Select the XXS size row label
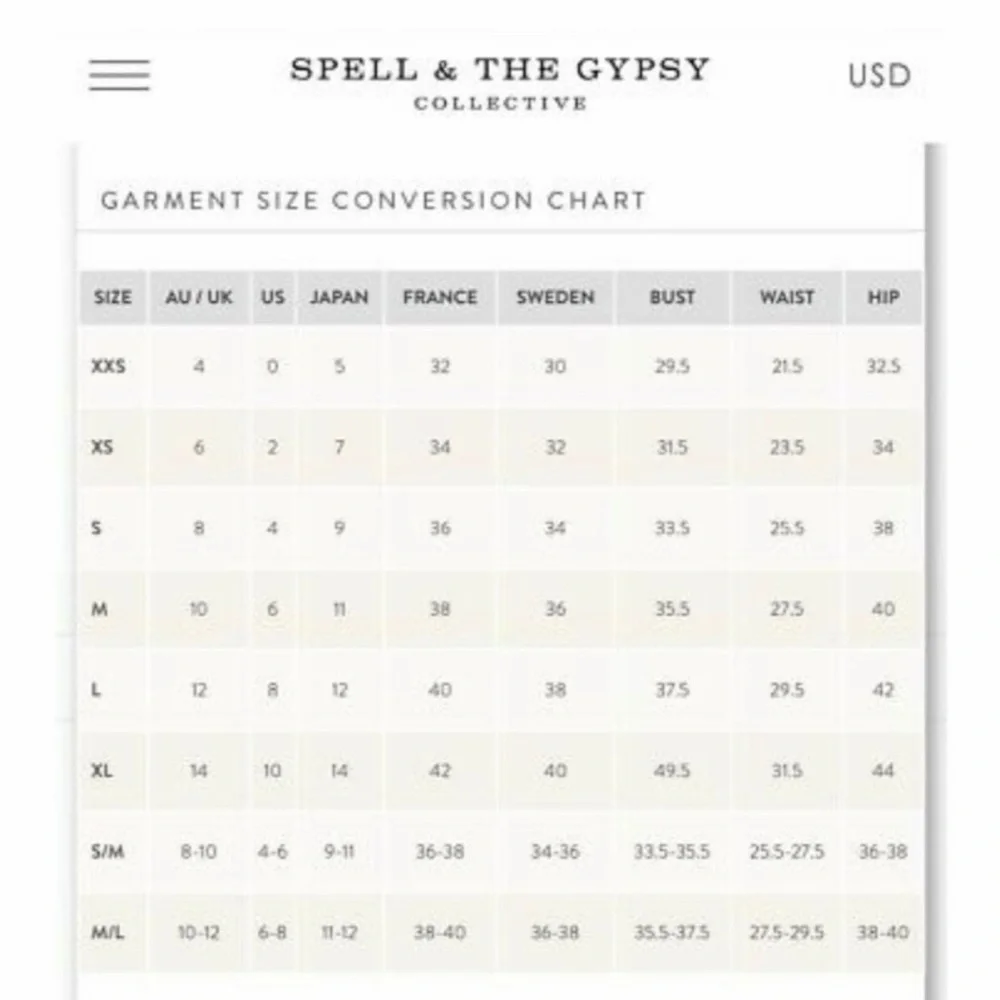 point(108,366)
